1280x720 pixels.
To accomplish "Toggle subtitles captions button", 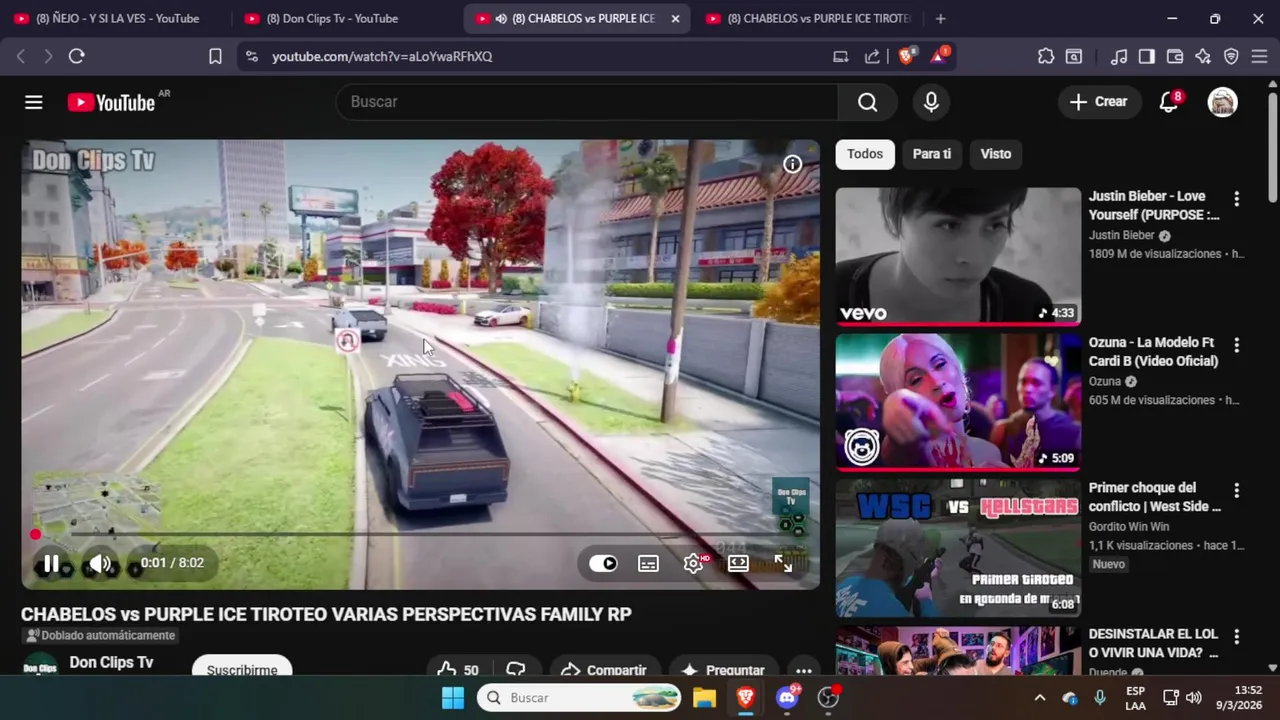I will pos(648,563).
